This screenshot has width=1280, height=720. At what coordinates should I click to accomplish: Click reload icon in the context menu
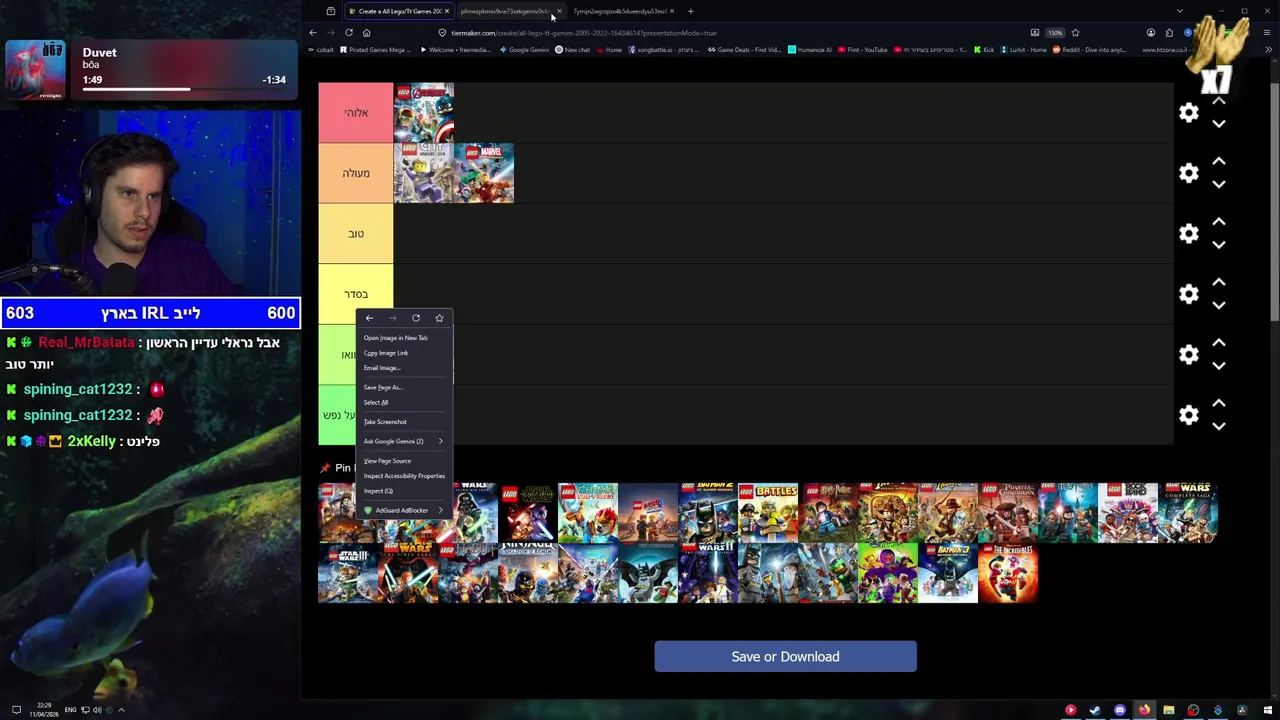(x=416, y=318)
